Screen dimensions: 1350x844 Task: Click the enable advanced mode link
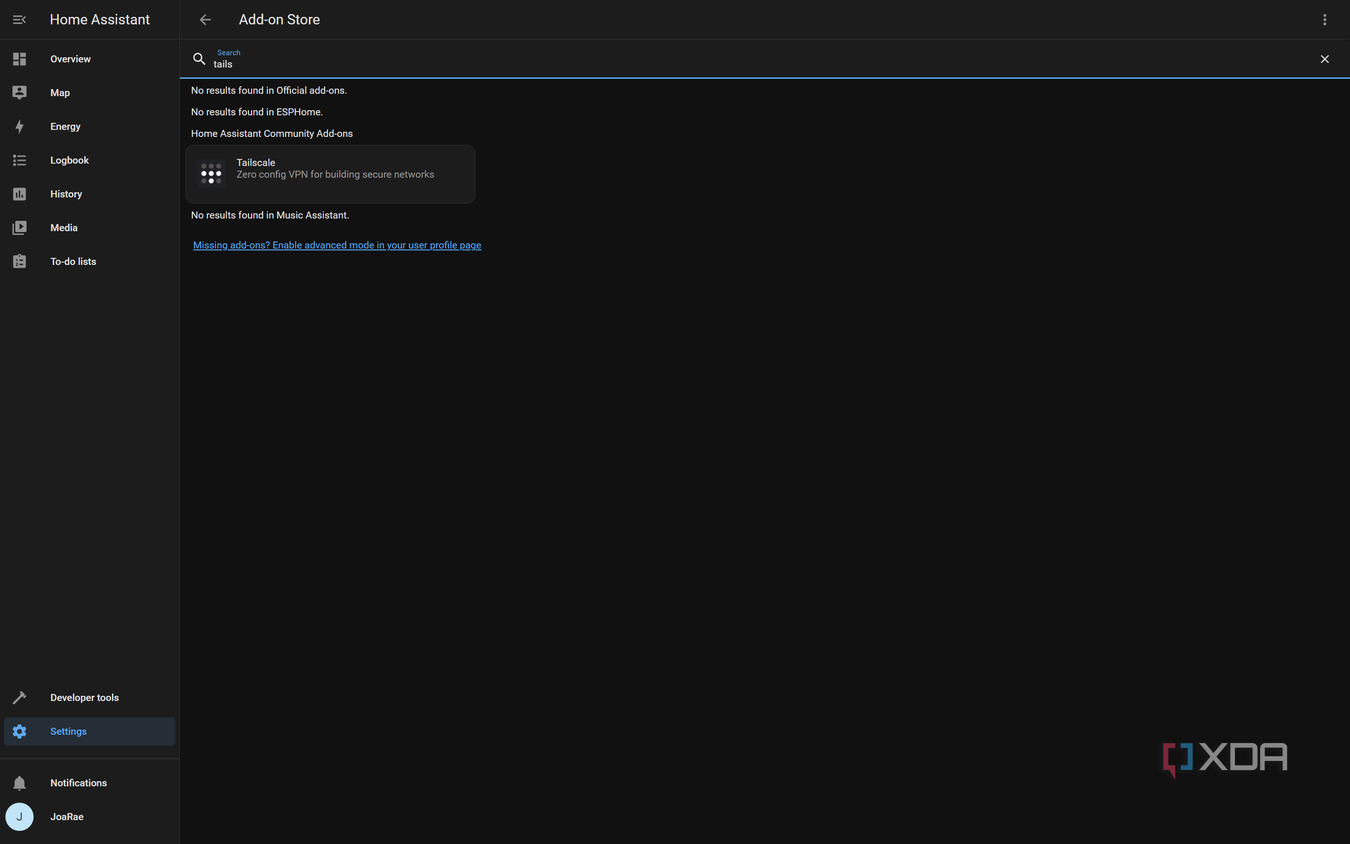click(337, 245)
